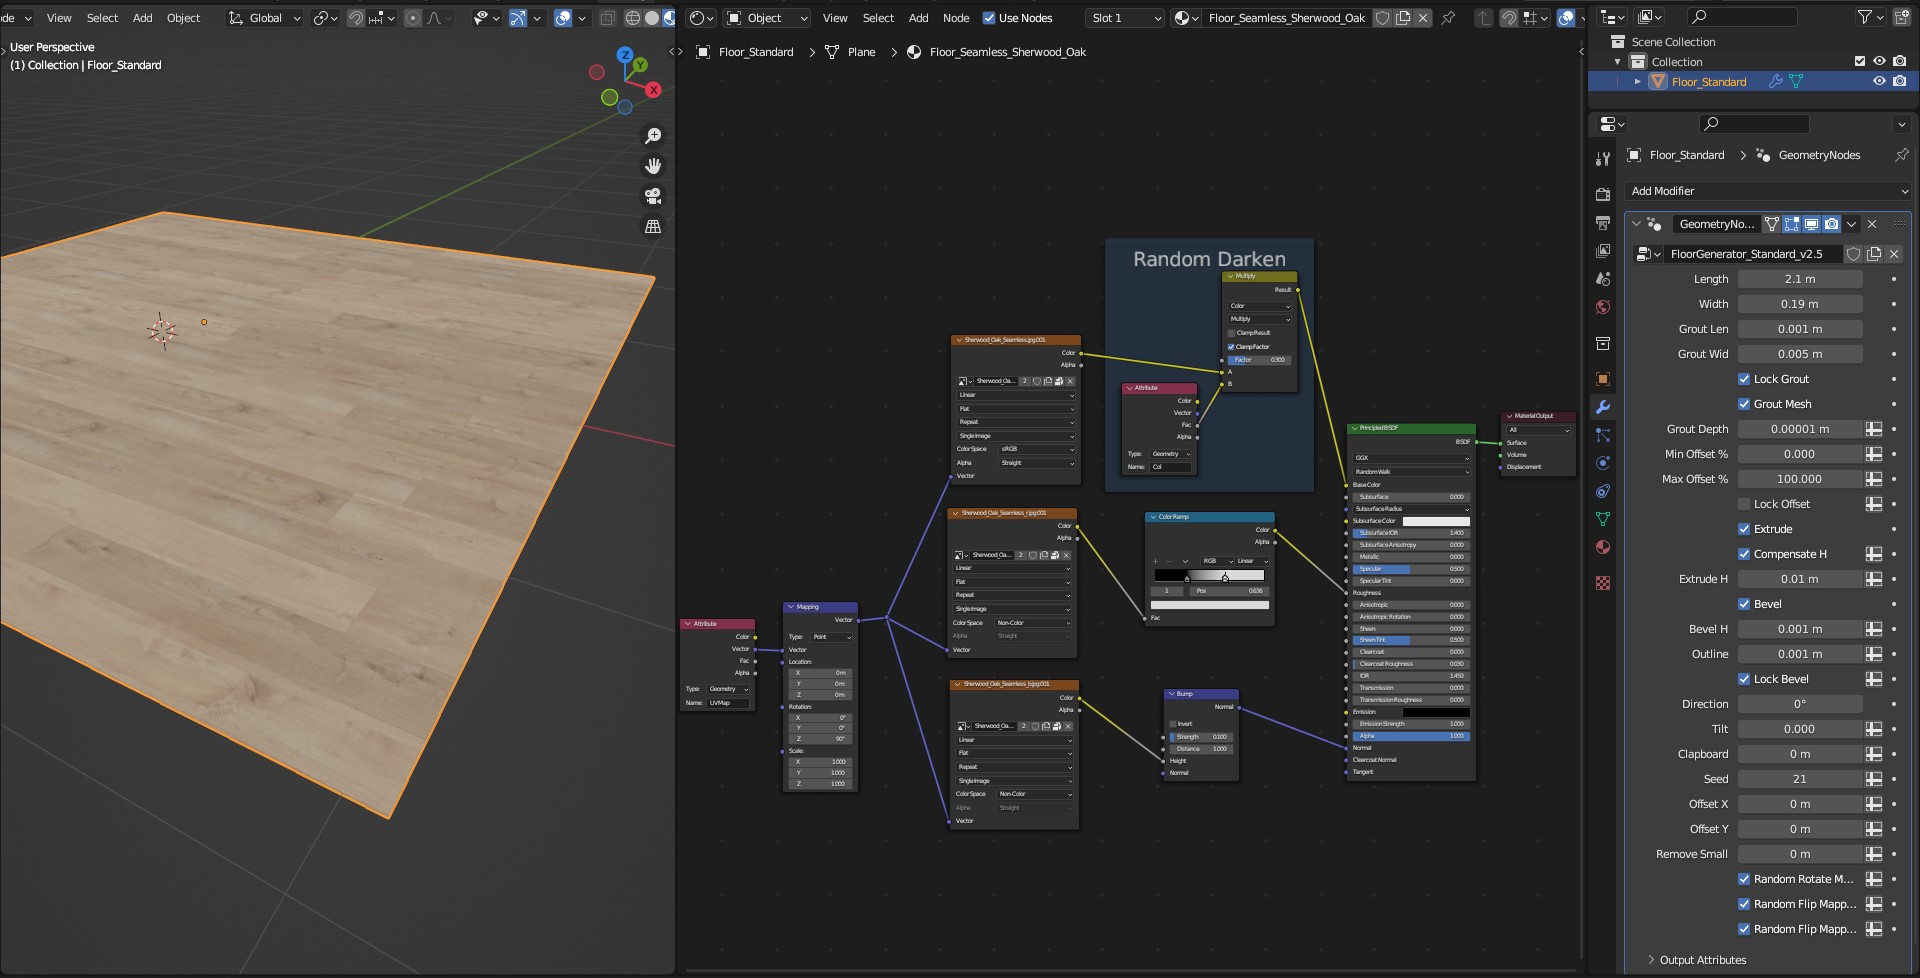Open the Node menu in node editor

click(955, 18)
